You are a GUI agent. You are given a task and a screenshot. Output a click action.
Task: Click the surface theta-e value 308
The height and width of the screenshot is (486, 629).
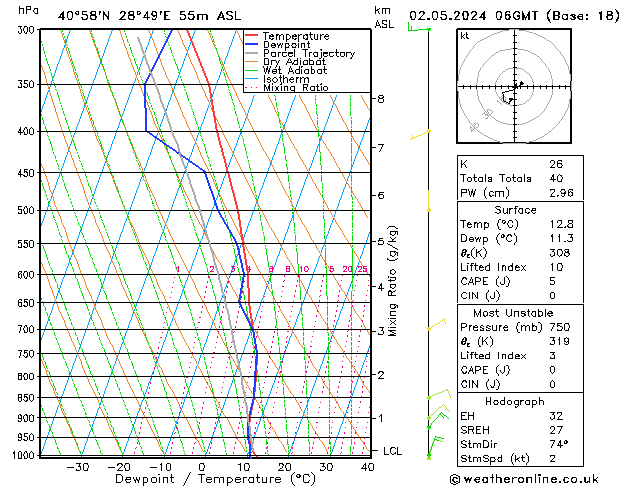click(x=560, y=253)
